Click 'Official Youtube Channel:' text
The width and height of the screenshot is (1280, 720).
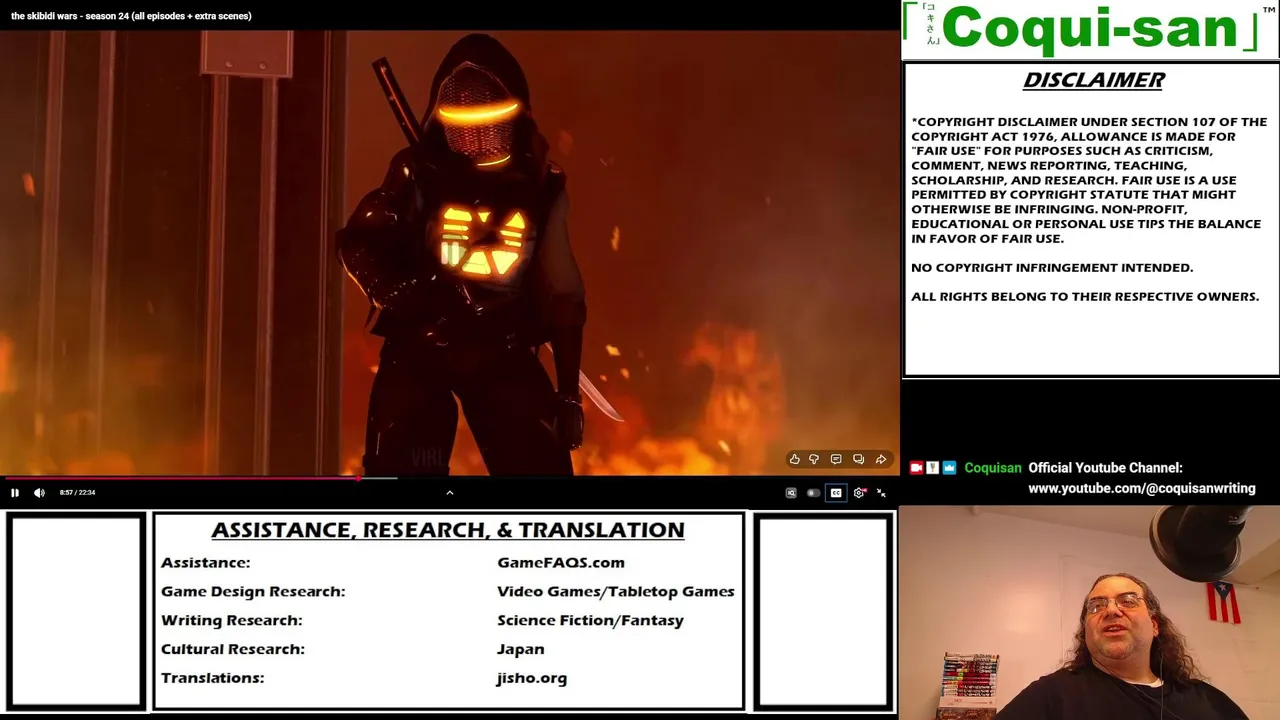click(x=1105, y=468)
